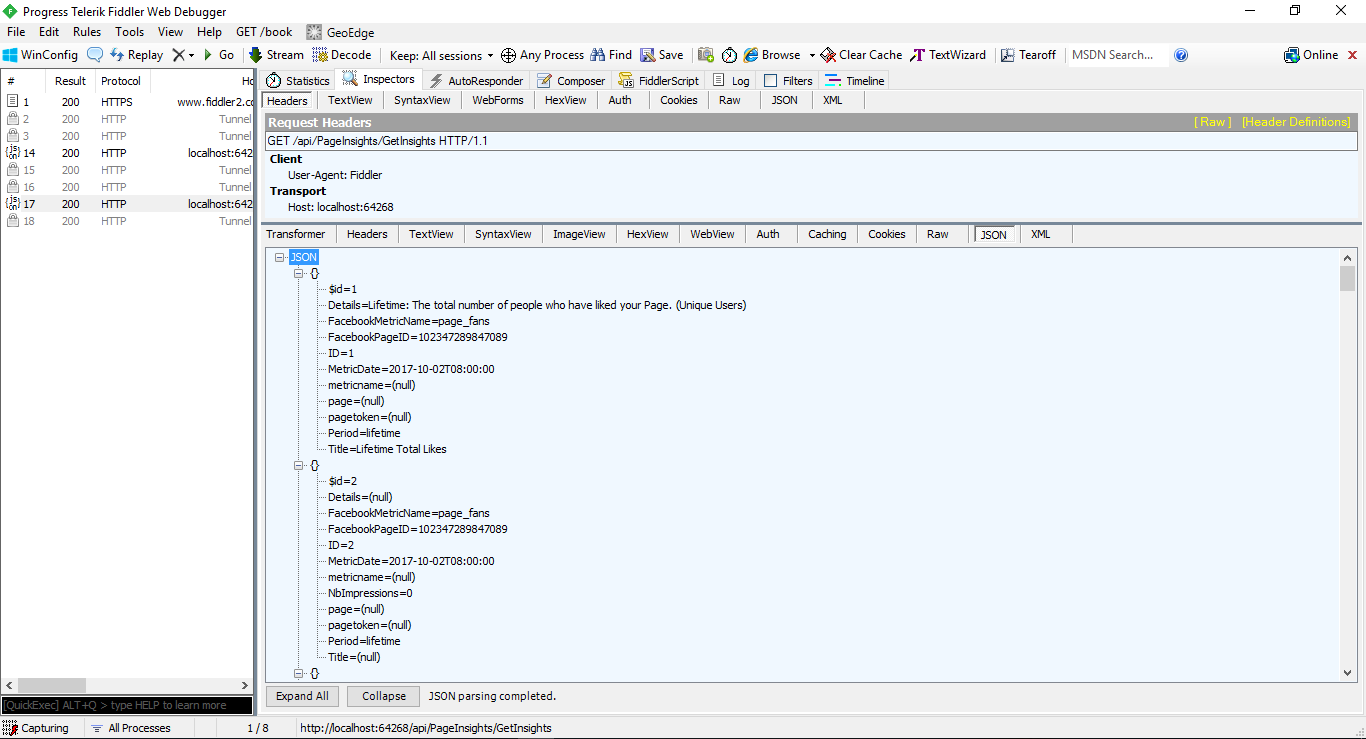
Task: Click the MSDN Search input field
Action: pos(1115,55)
